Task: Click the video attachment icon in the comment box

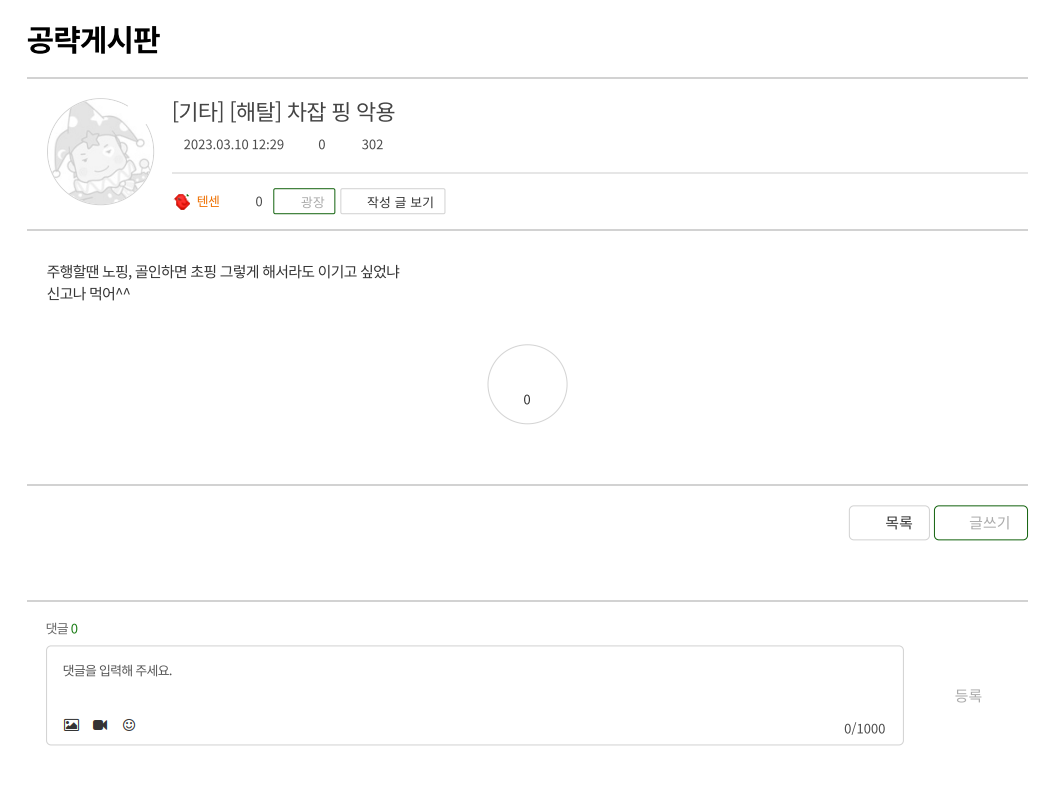Action: (x=99, y=725)
